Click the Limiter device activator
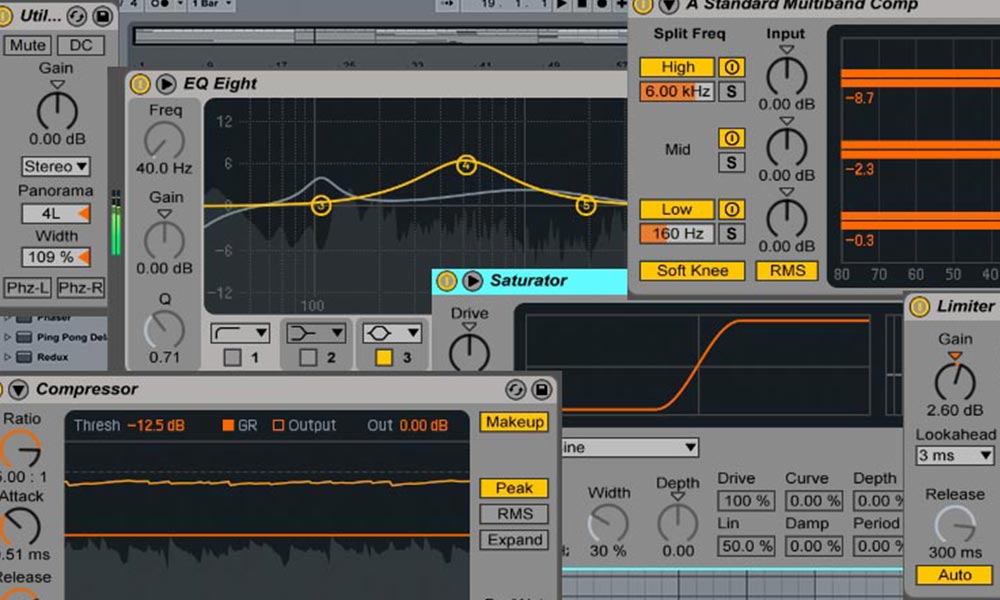 pos(918,306)
